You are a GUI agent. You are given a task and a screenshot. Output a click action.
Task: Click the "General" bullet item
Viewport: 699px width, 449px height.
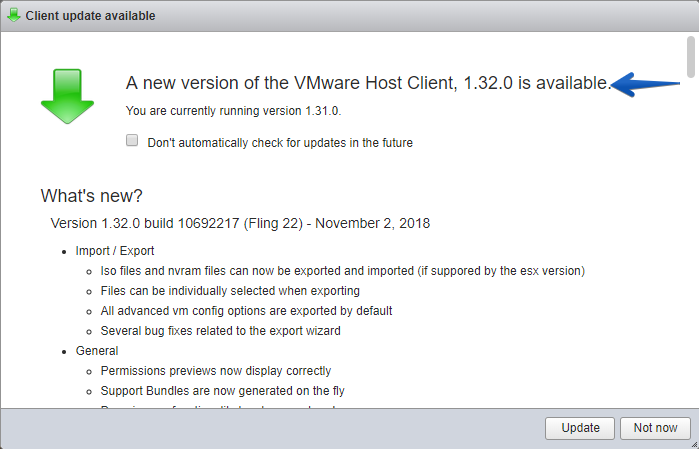97,351
